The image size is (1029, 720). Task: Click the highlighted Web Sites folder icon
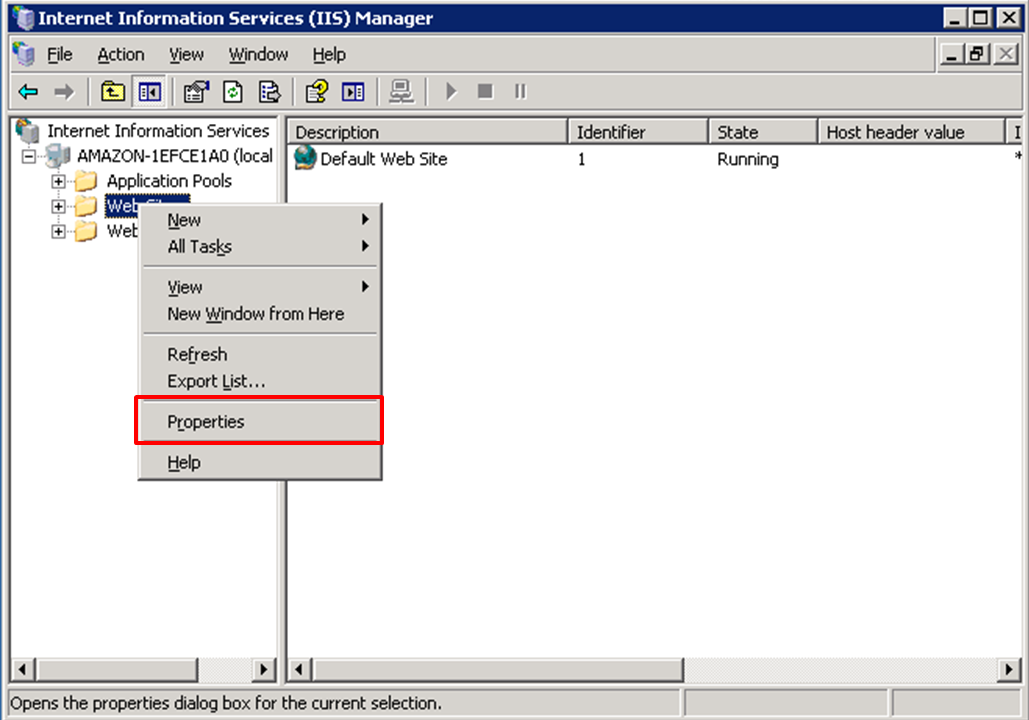pos(86,206)
